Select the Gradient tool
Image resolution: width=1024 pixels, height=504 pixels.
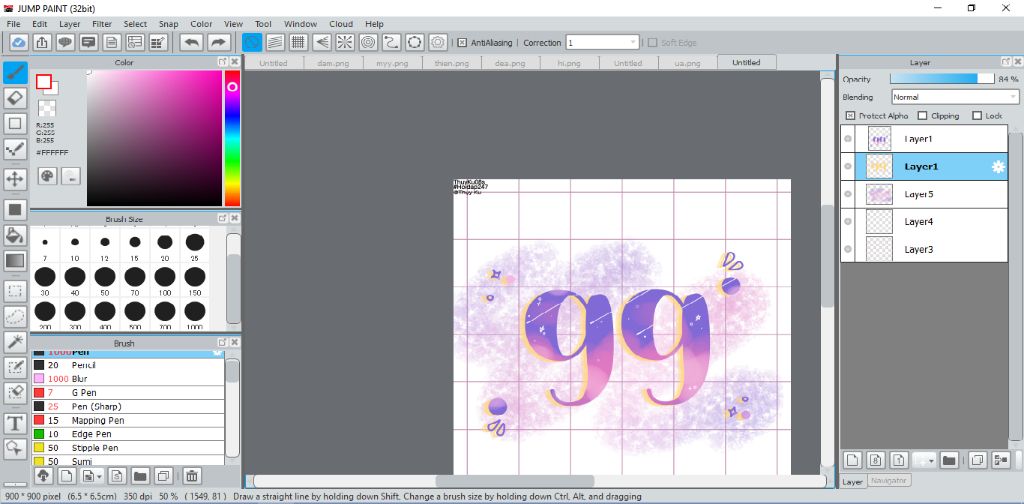(x=15, y=260)
